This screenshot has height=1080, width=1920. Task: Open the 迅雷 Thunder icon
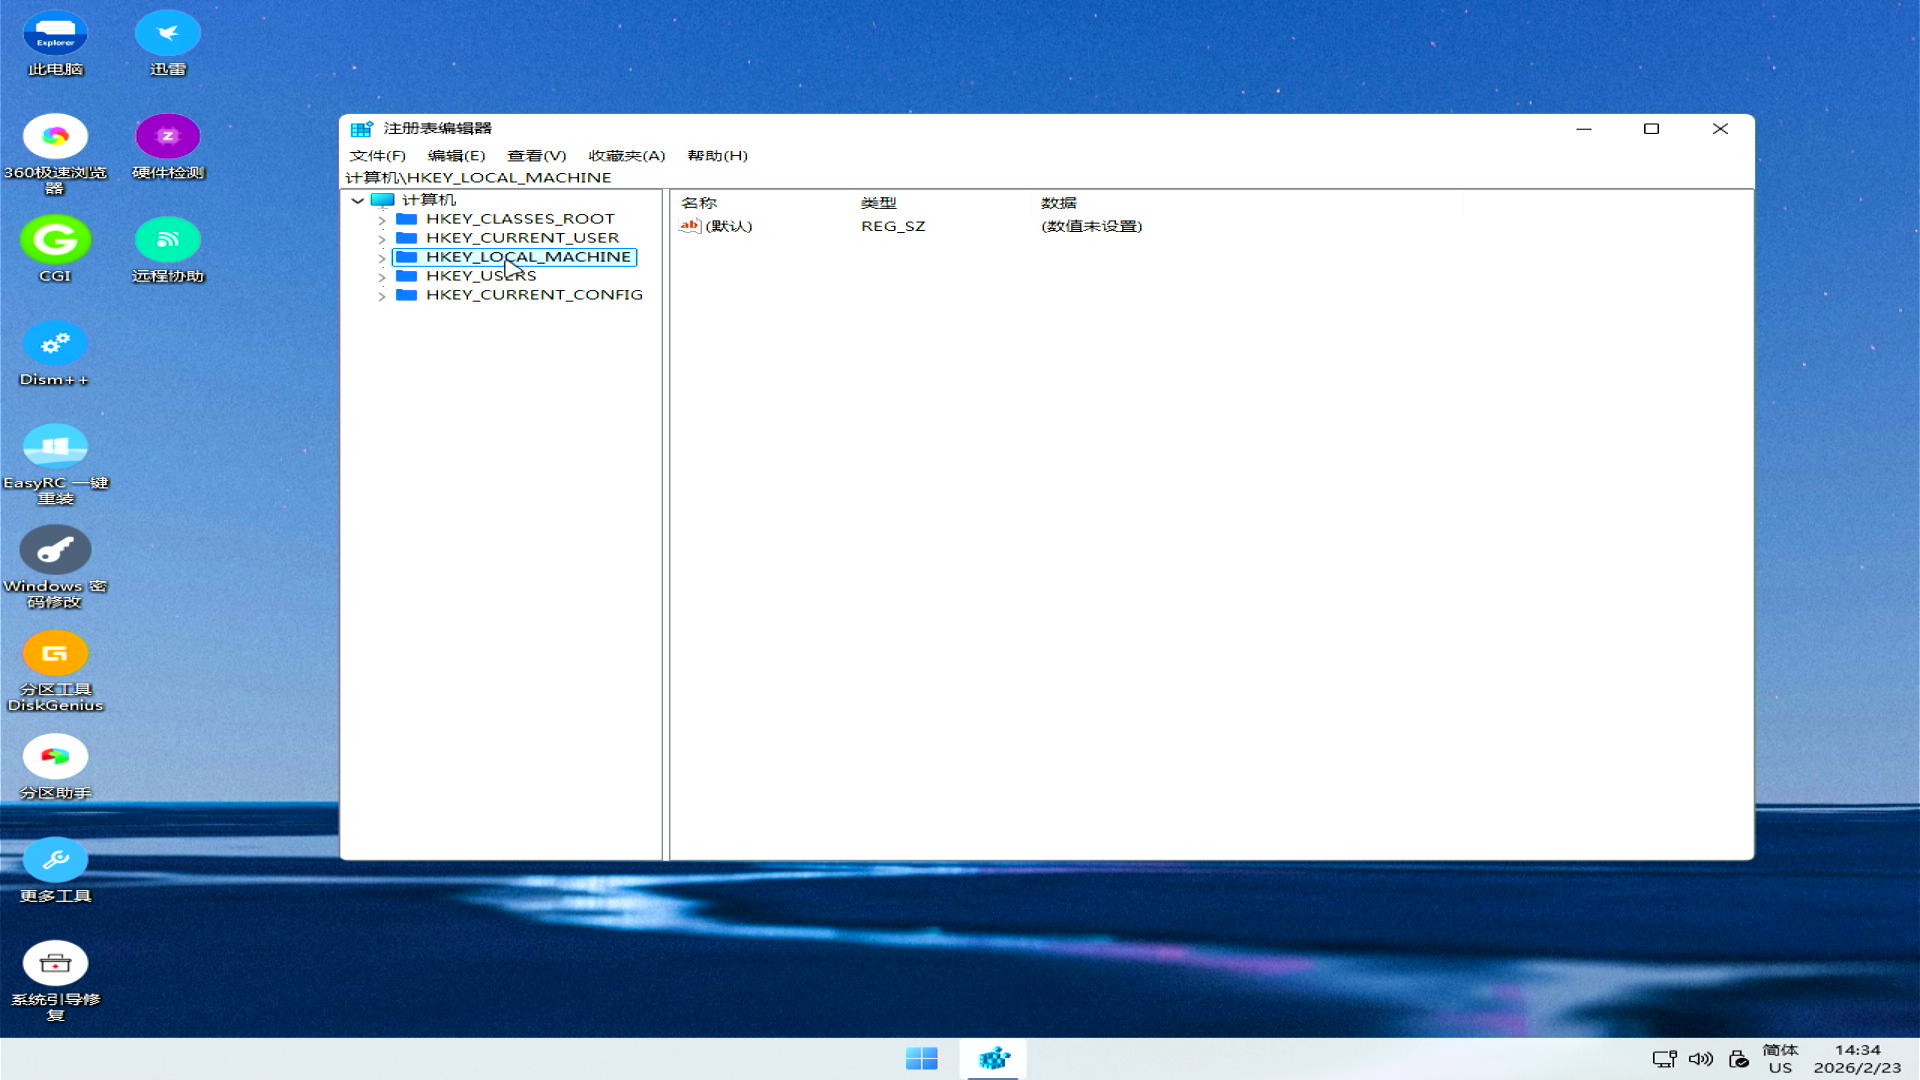tap(167, 34)
